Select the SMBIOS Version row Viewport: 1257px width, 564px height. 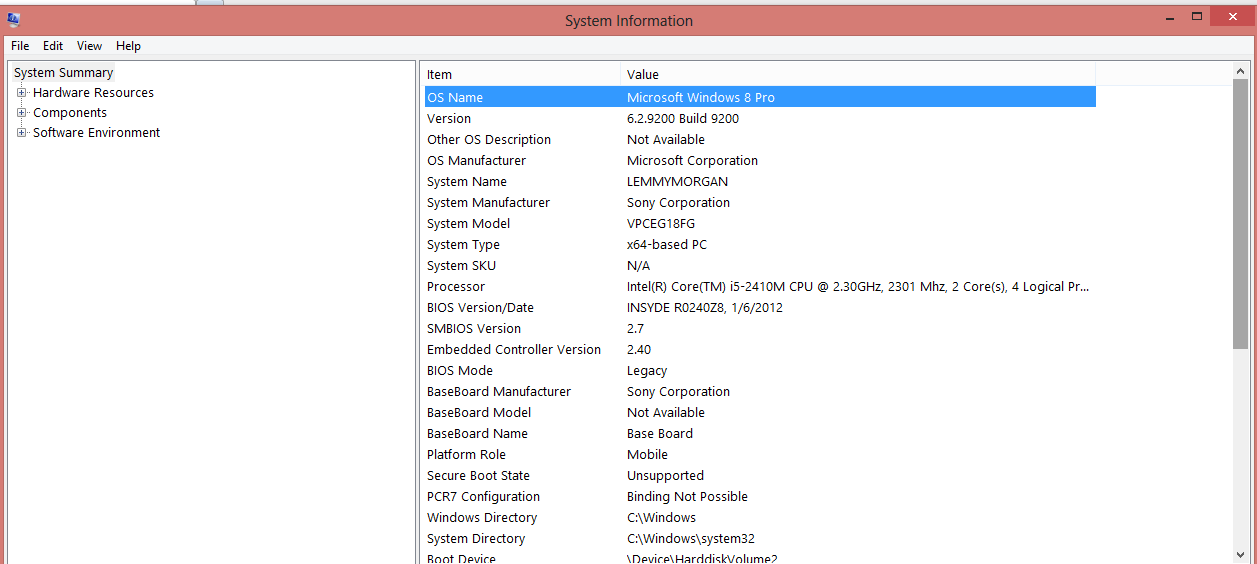[759, 328]
